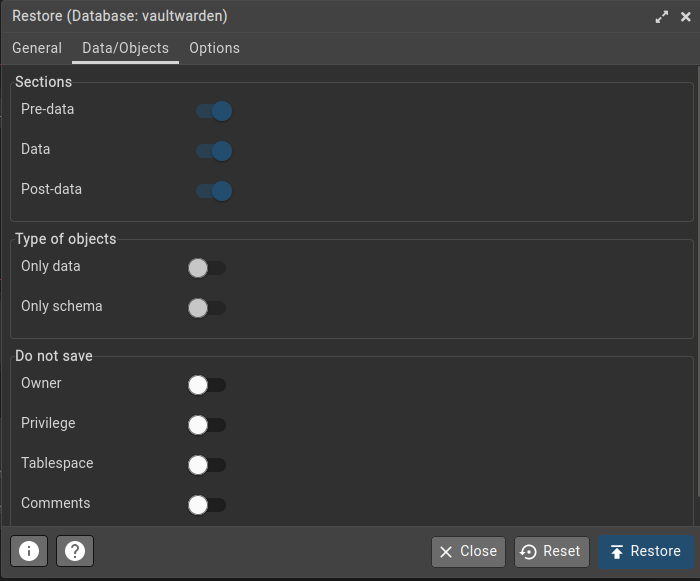Switch on the Tablespace option
This screenshot has width=700, height=581.
tap(207, 465)
